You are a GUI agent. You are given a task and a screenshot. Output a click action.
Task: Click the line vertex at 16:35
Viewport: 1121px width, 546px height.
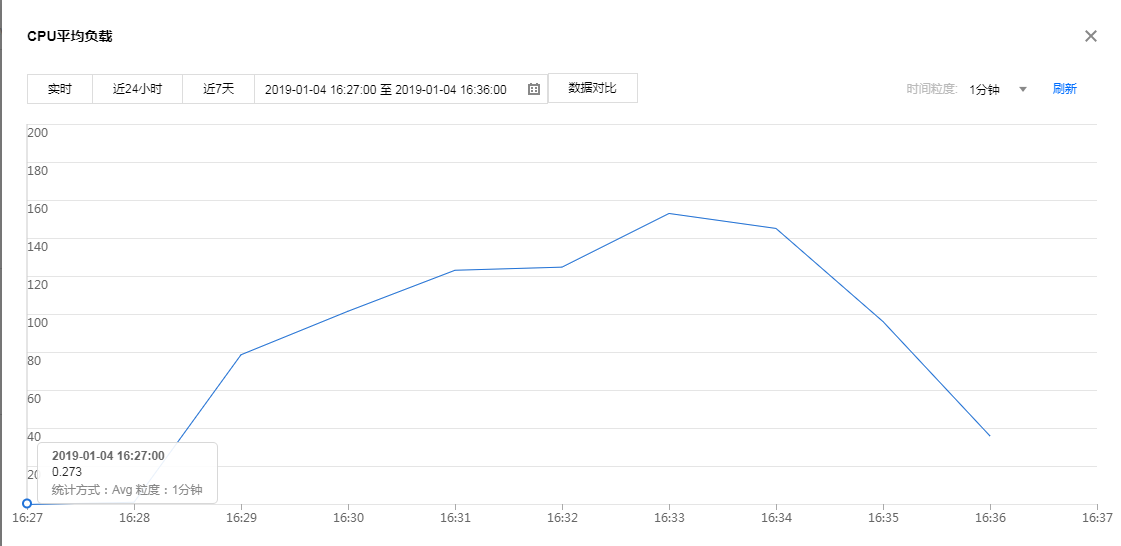883,322
